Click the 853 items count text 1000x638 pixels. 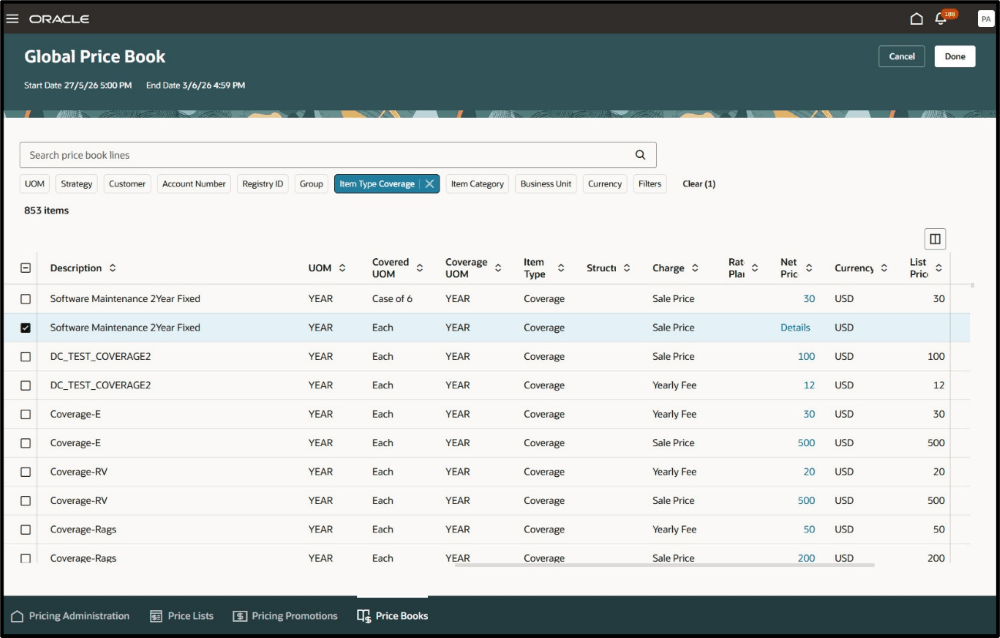47,211
